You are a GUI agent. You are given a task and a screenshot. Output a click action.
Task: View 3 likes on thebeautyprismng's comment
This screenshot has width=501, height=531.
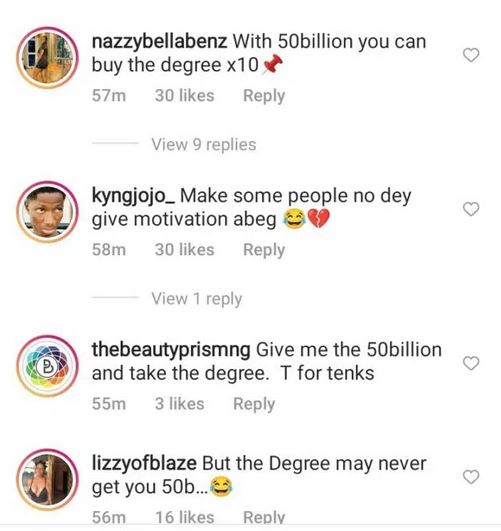point(180,404)
